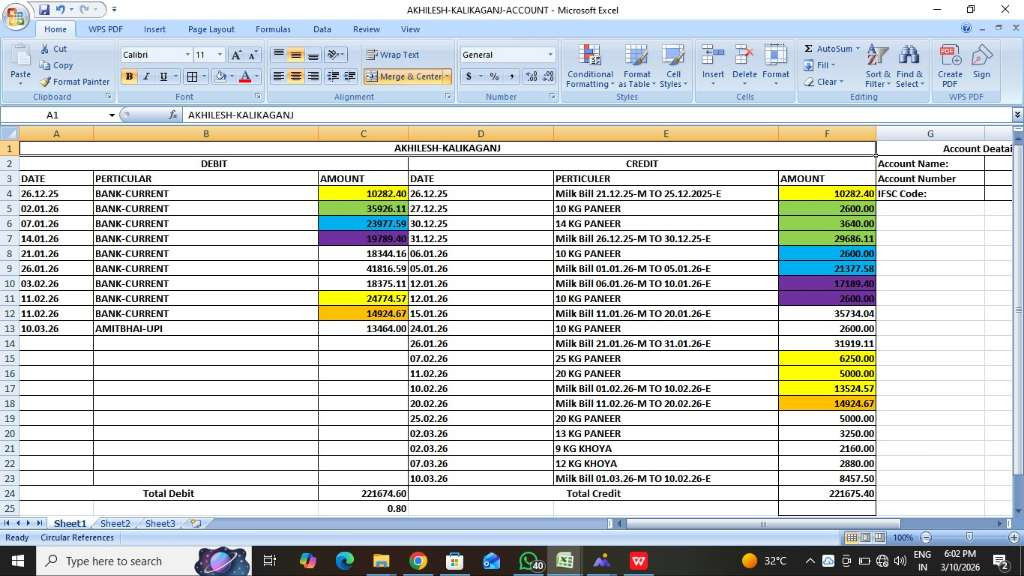Toggle Italic formatting
Screen dimensions: 1024x576
(146, 76)
